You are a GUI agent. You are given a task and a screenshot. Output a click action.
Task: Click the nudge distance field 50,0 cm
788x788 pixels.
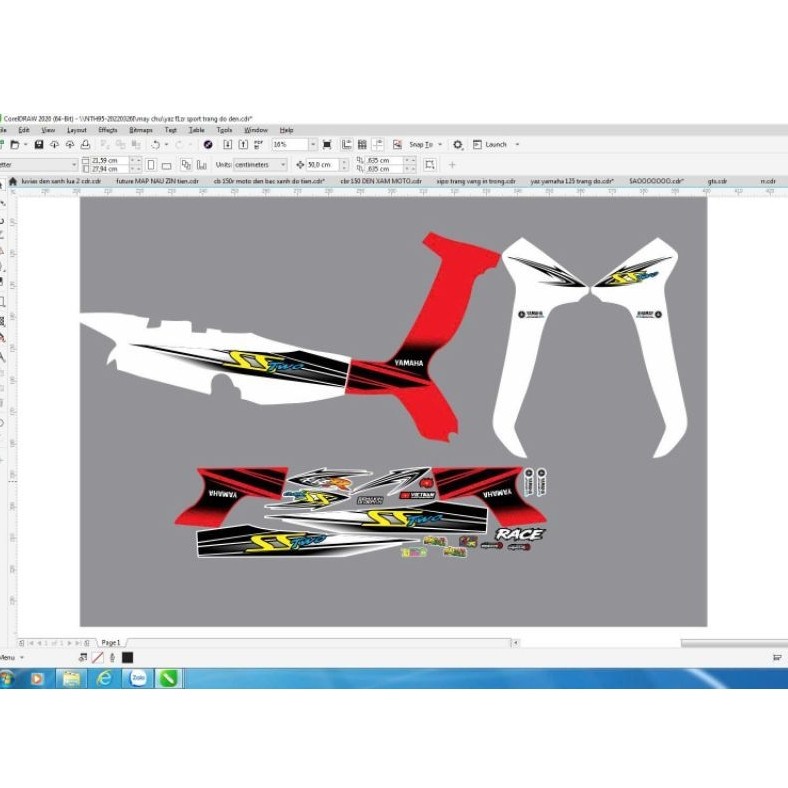click(x=323, y=164)
